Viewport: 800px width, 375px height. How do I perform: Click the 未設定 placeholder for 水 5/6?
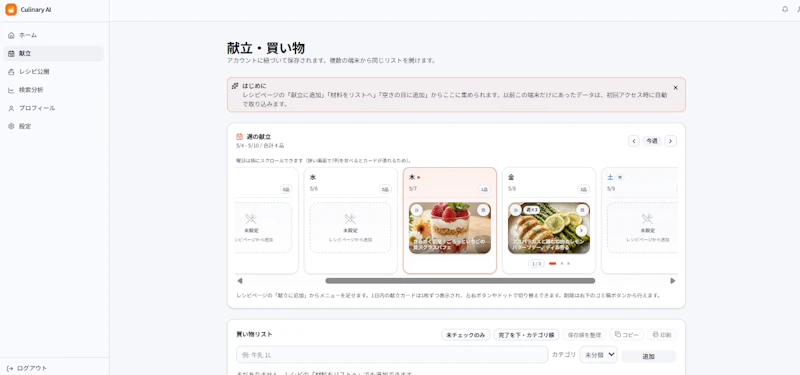click(350, 228)
